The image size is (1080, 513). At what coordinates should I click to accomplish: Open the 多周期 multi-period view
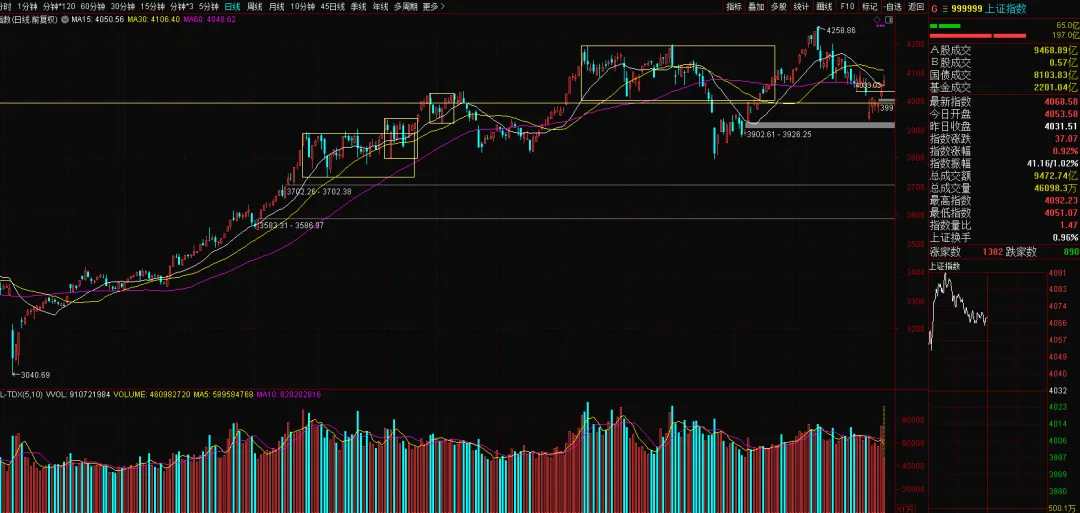(x=406, y=6)
